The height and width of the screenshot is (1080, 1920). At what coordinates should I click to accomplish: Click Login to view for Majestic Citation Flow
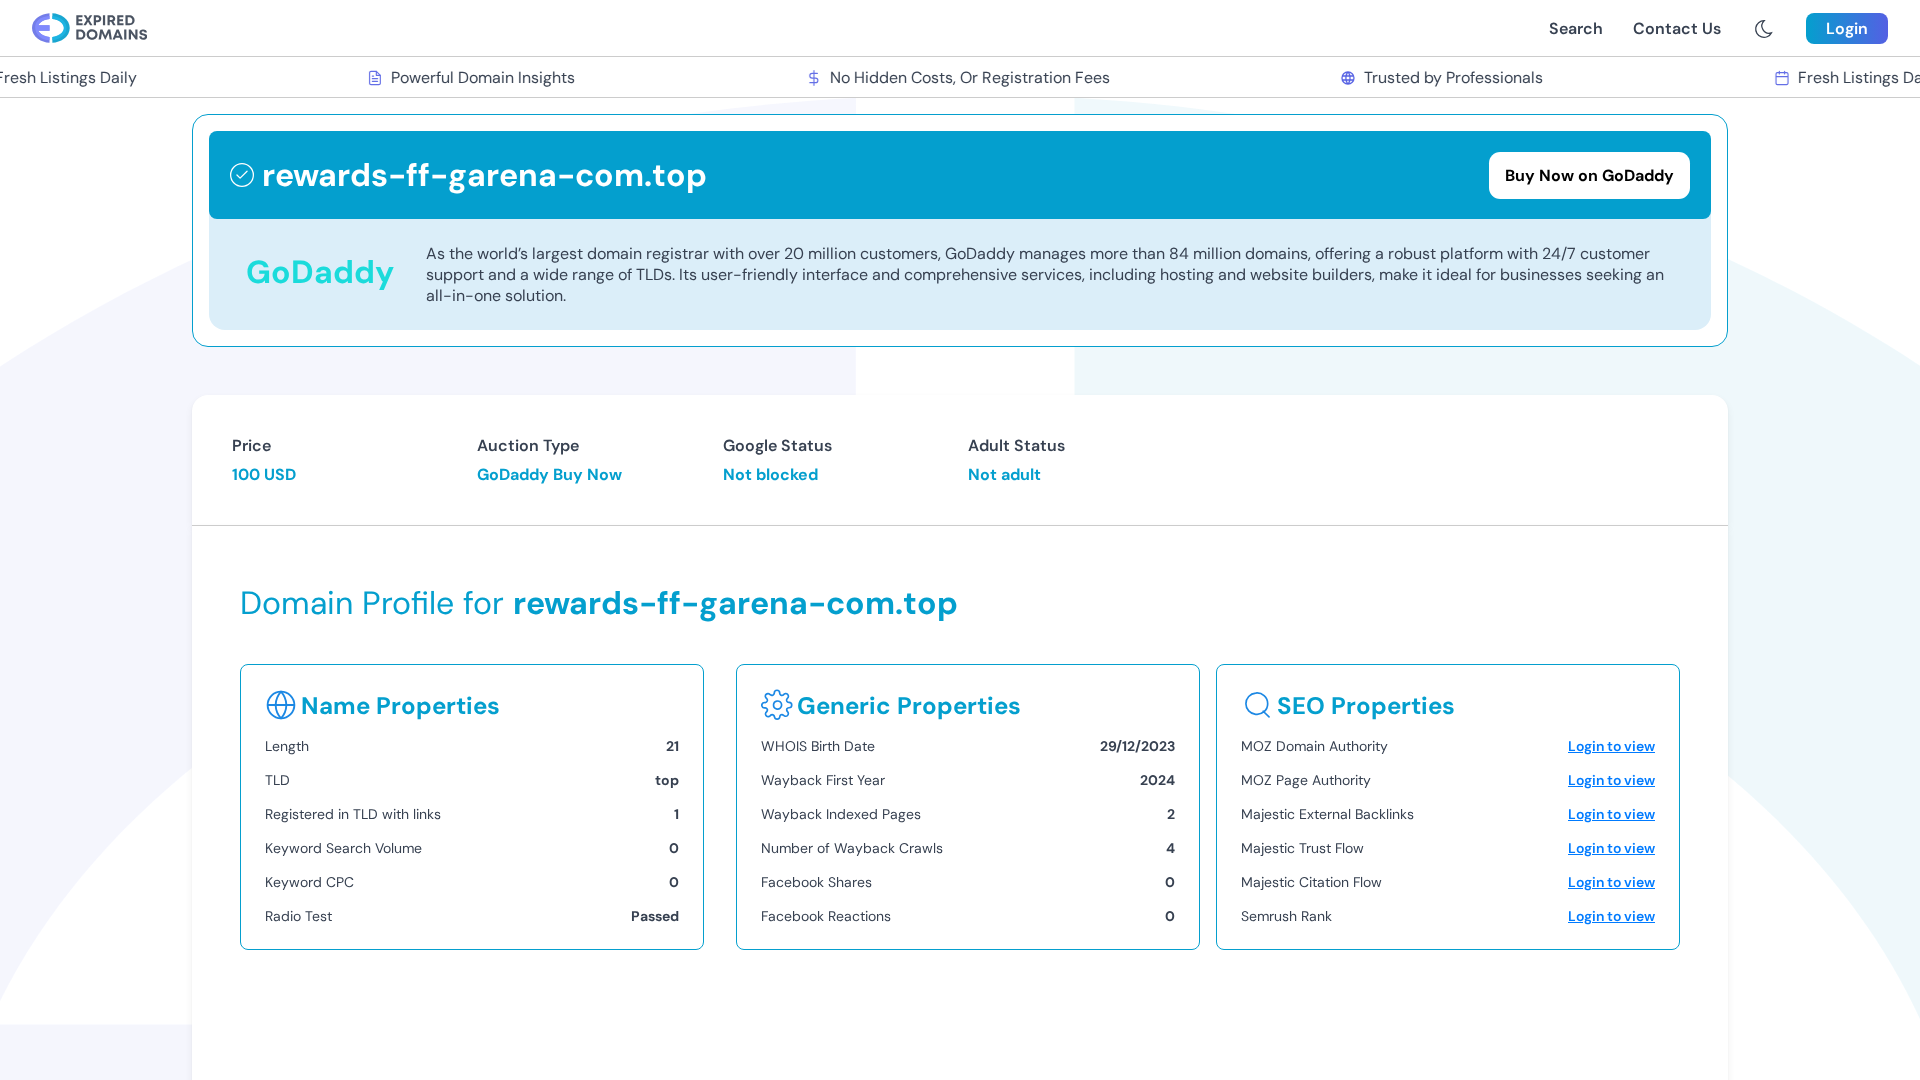click(x=1611, y=882)
